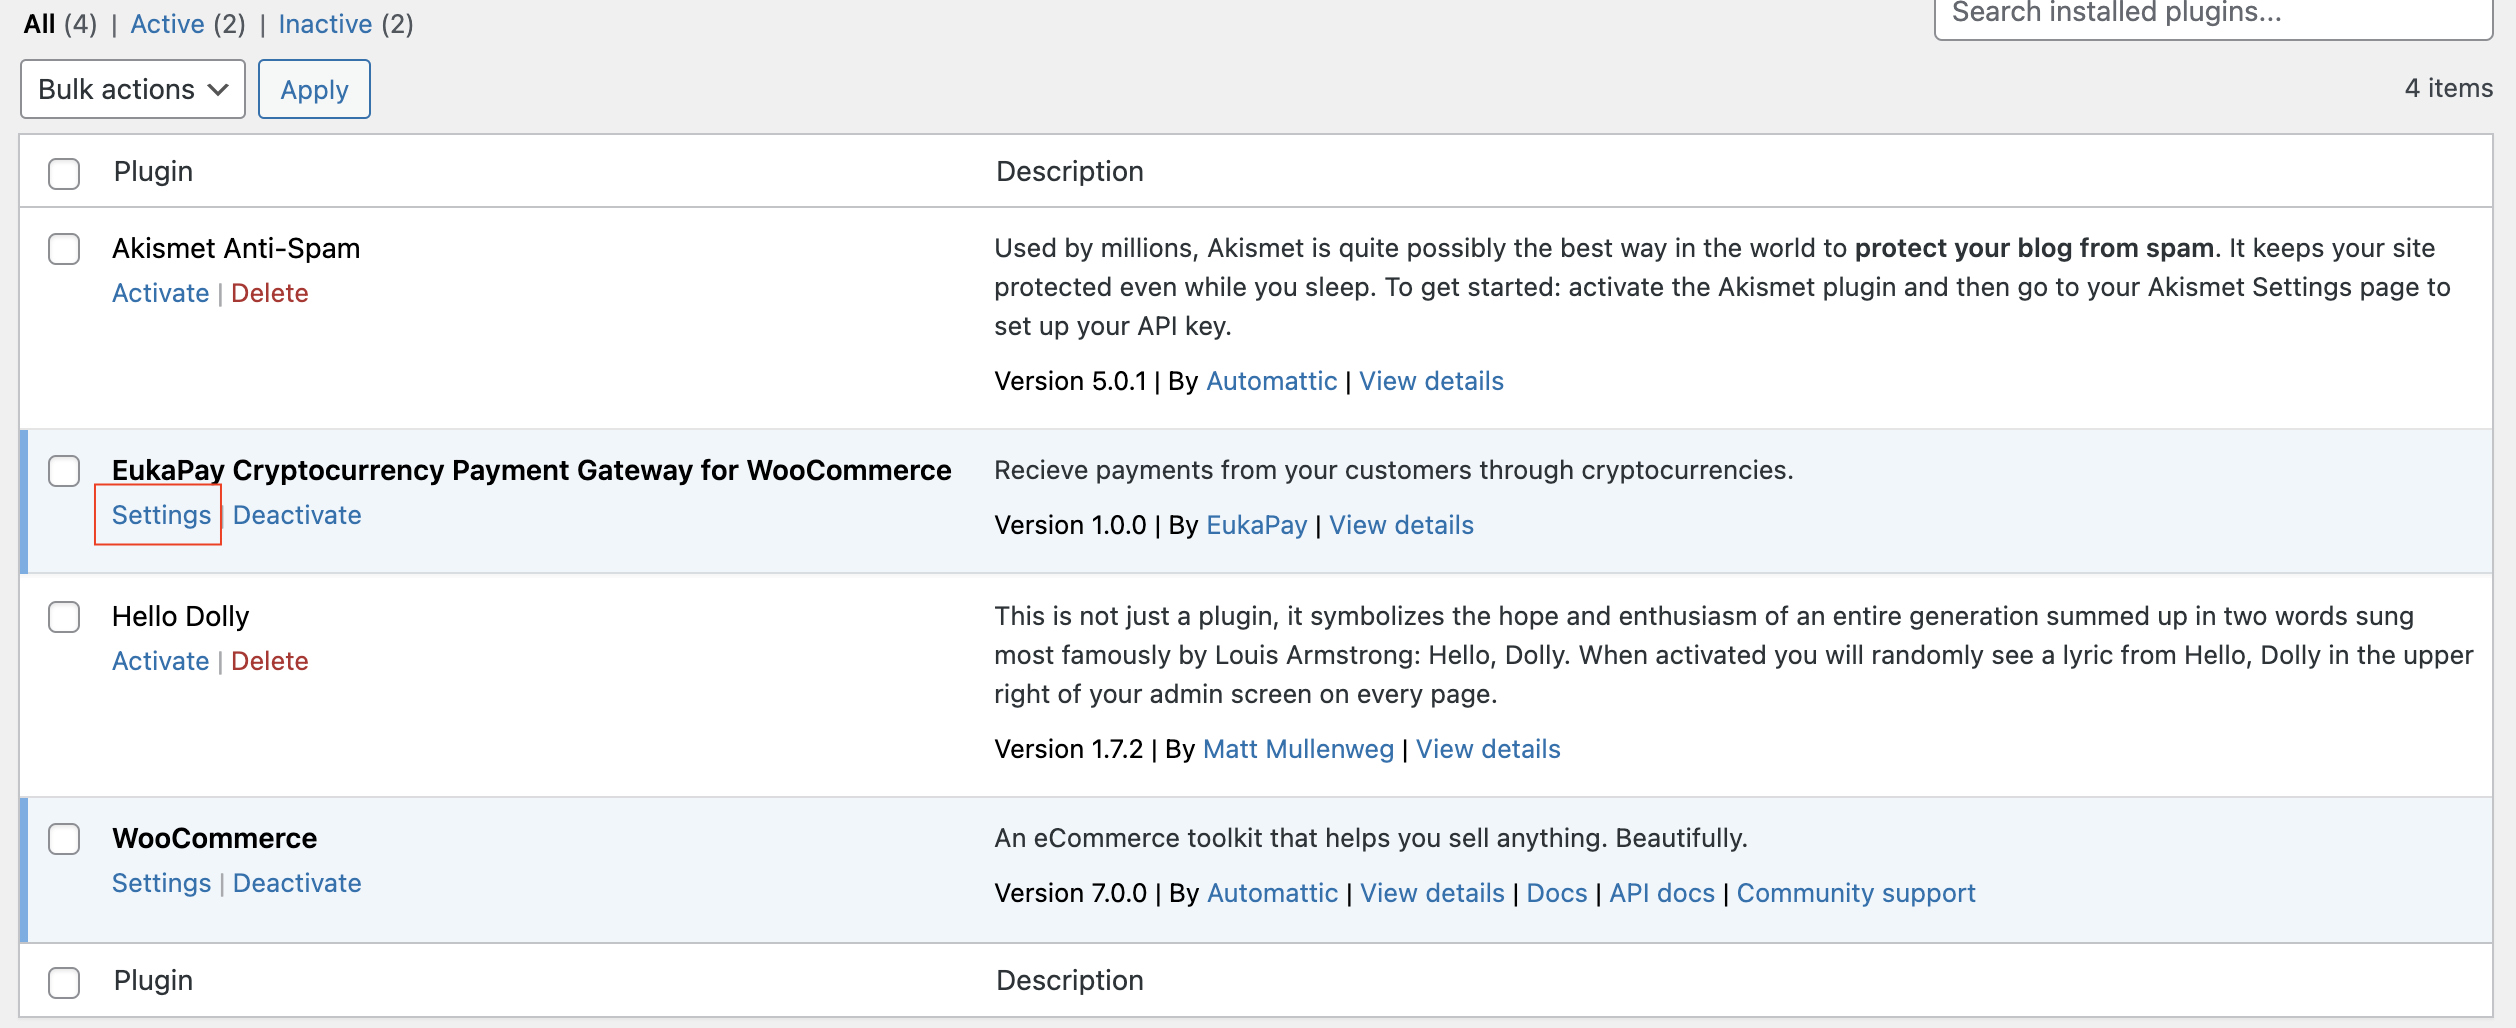View details for Hello Dolly

tap(1488, 749)
